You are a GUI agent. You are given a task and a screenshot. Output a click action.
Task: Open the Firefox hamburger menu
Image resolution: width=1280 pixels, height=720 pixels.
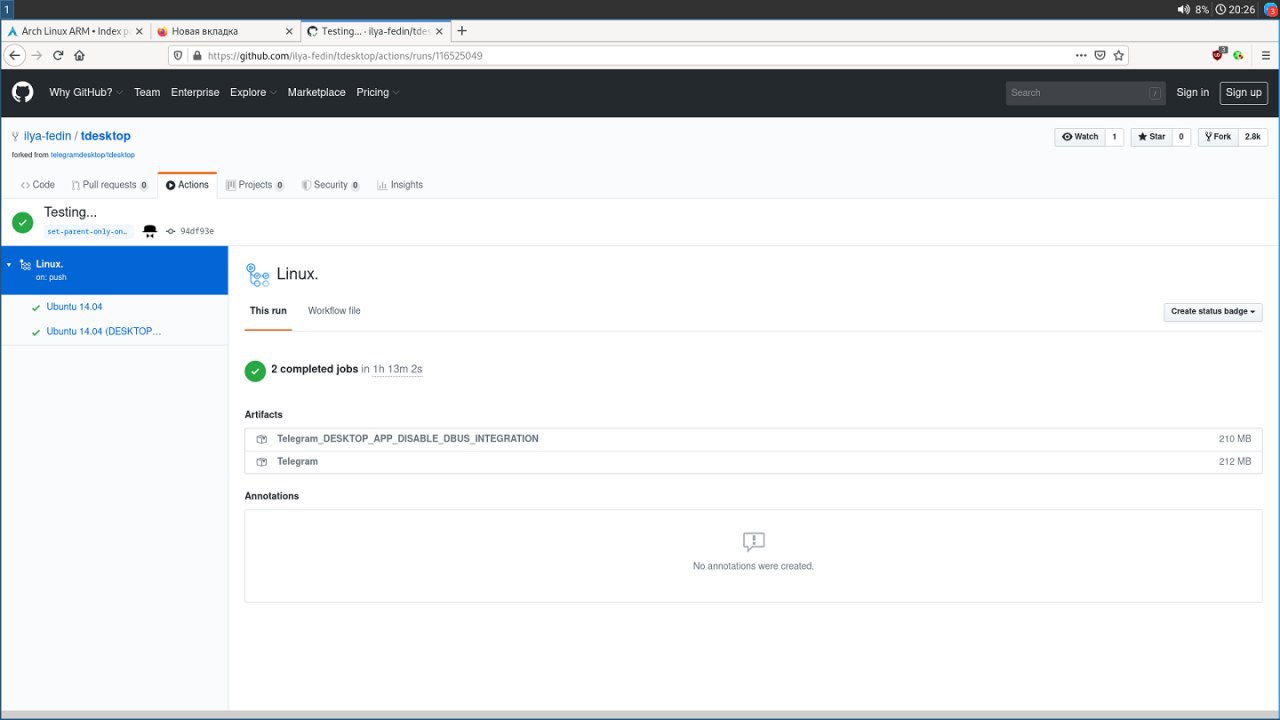click(1265, 55)
